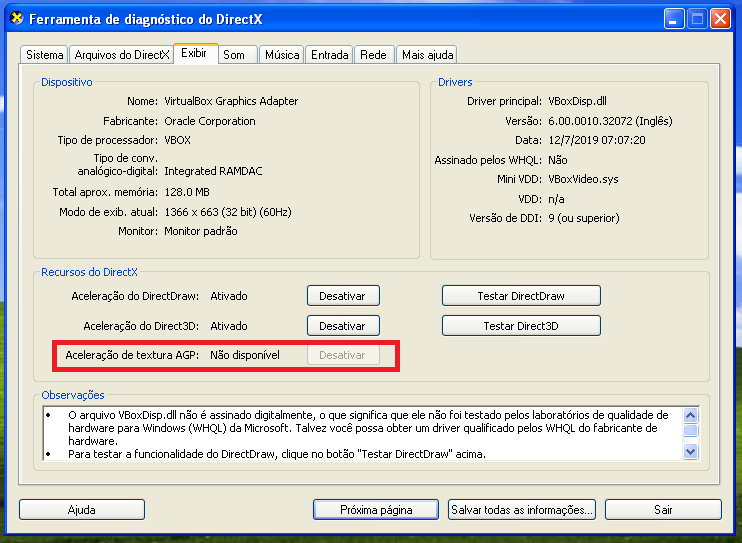Click the observation note about VBoxDisp.dll signature
This screenshot has width=742, height=543.
[x=368, y=428]
